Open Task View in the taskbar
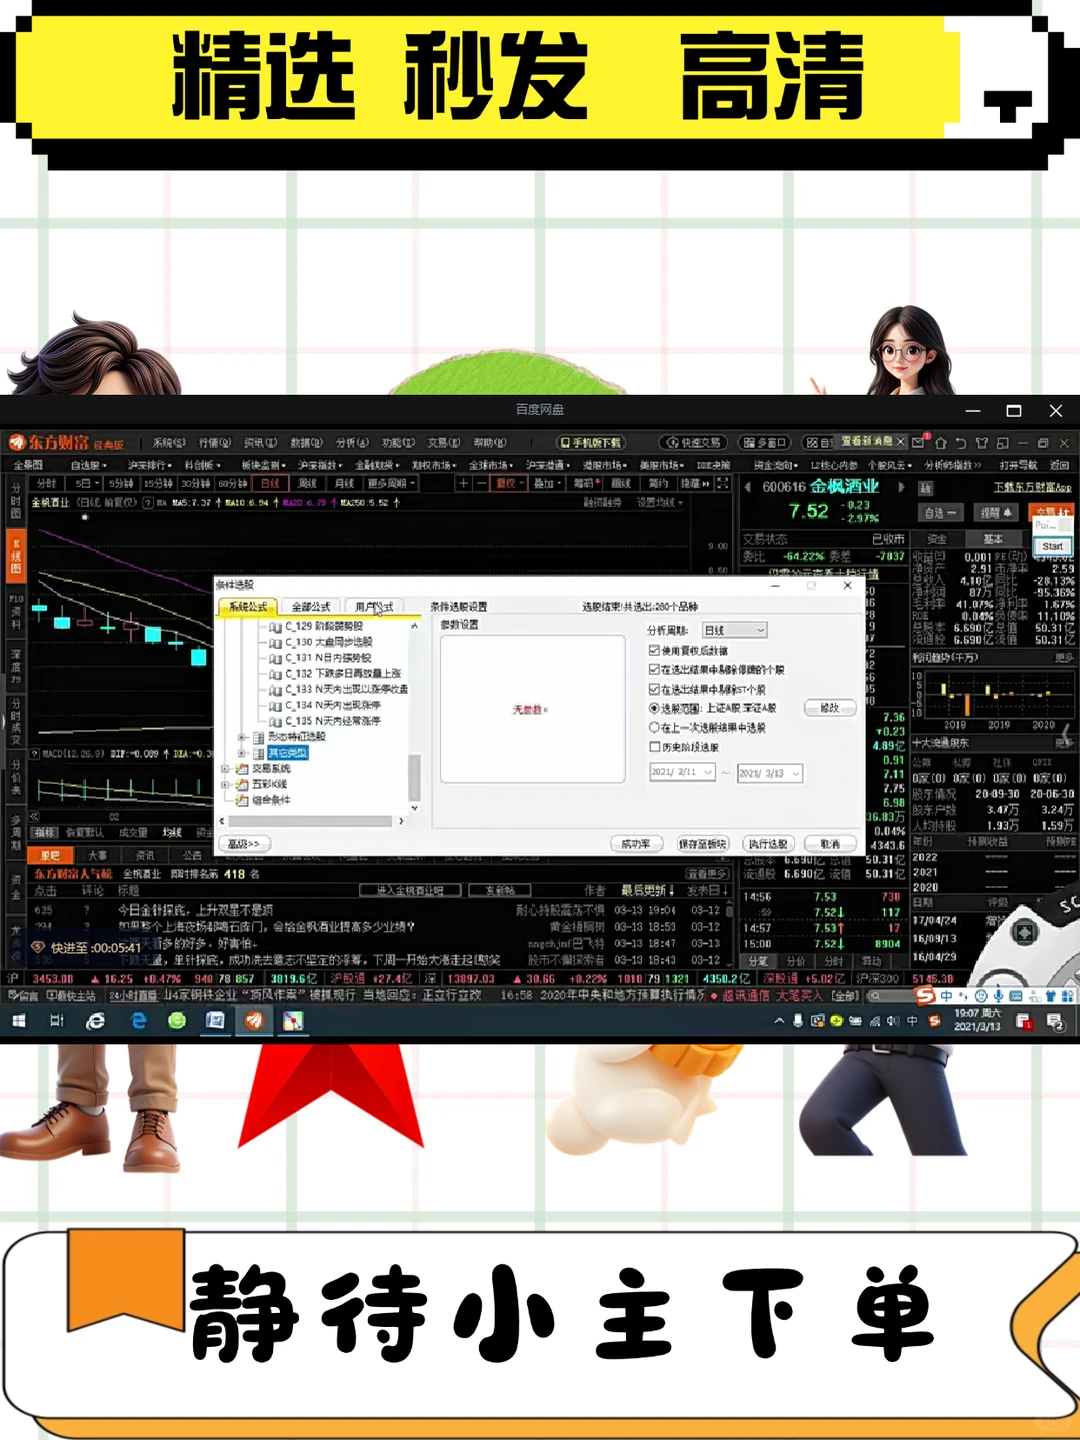The height and width of the screenshot is (1440, 1080). (57, 1021)
